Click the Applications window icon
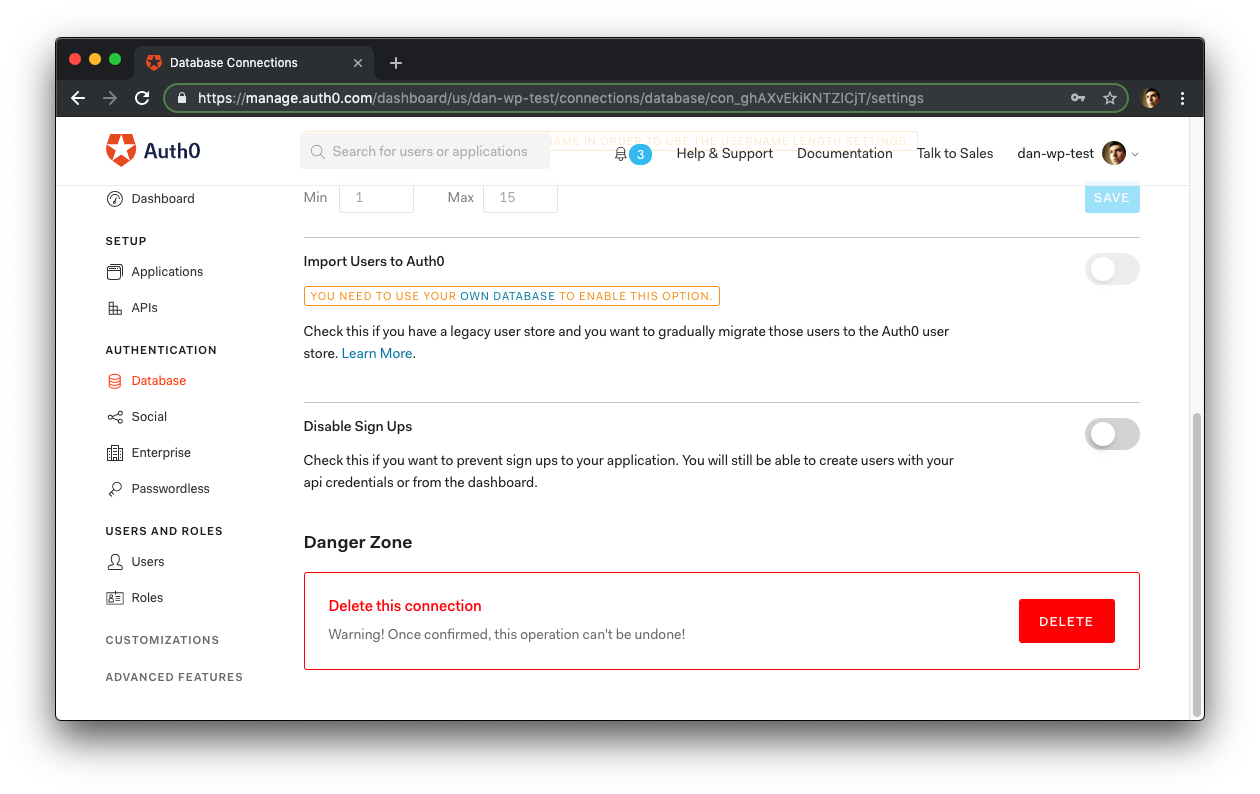 click(114, 272)
